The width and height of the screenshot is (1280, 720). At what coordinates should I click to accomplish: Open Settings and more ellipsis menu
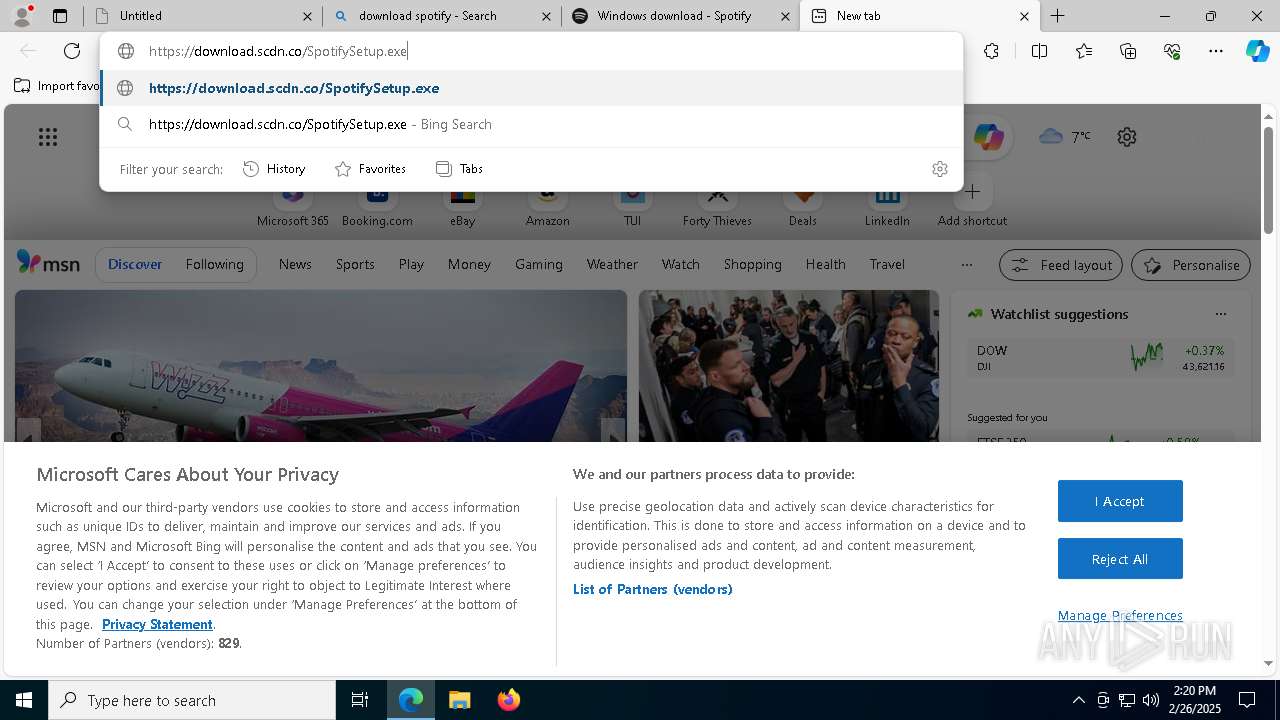pos(1216,51)
